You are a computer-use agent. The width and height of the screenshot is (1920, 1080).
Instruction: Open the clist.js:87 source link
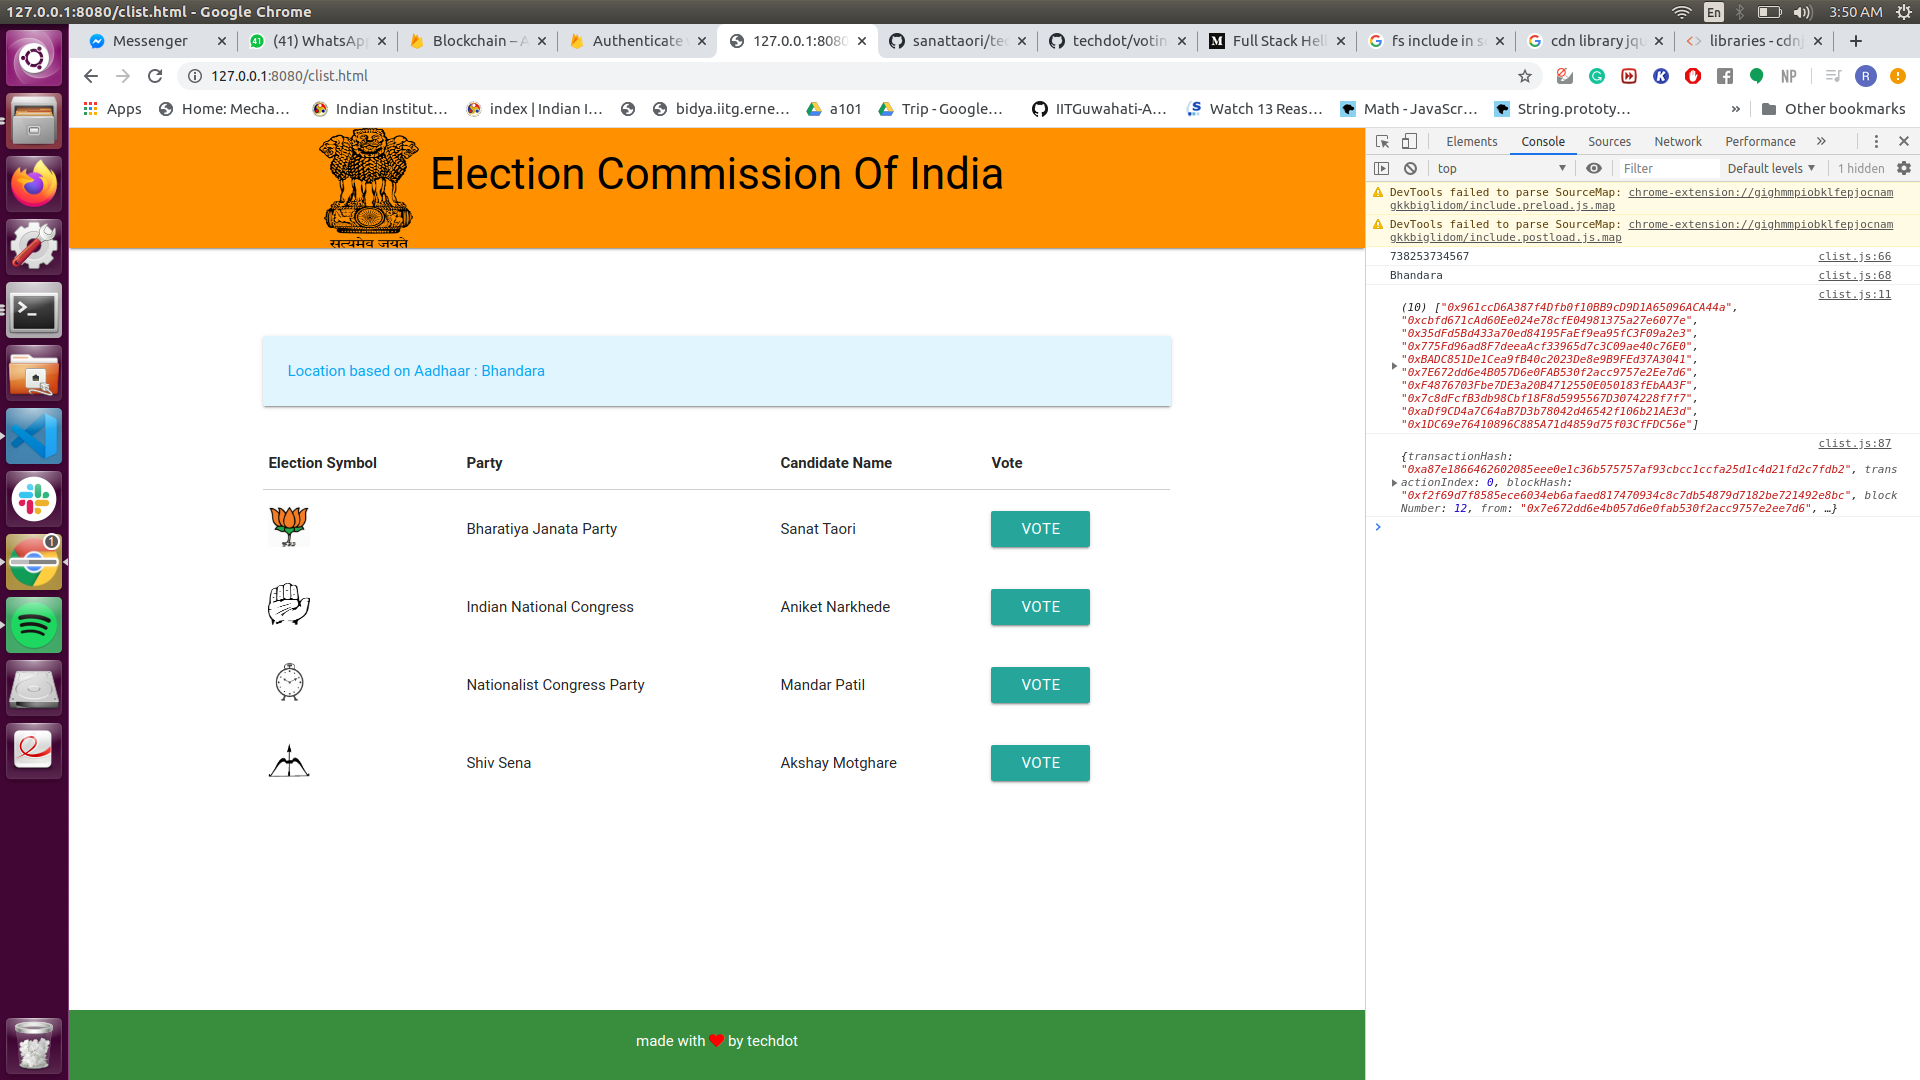[1854, 443]
